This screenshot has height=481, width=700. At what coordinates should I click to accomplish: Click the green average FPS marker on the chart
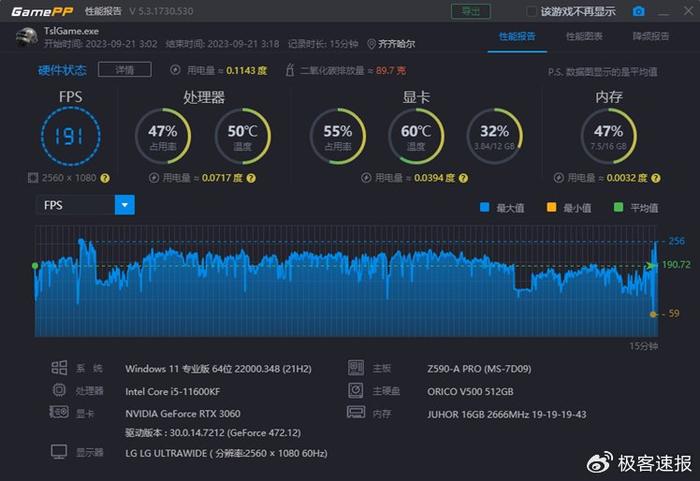click(x=35, y=266)
